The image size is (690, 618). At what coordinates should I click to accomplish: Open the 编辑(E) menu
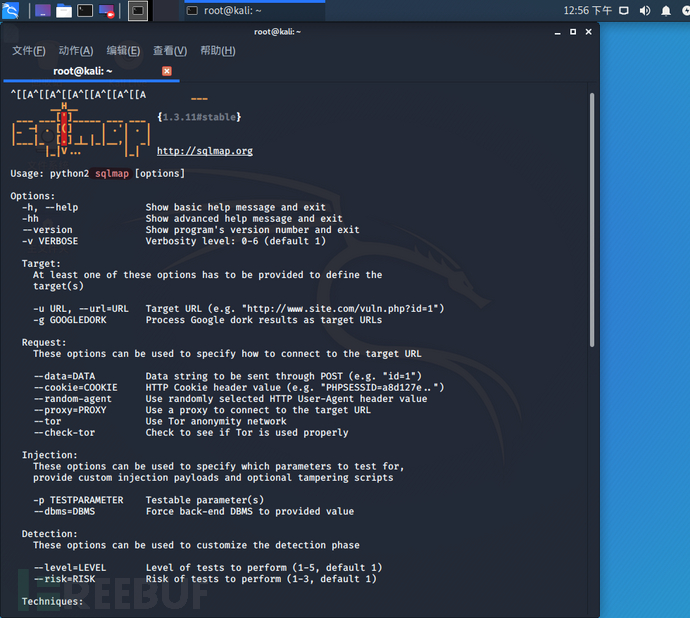coord(123,51)
